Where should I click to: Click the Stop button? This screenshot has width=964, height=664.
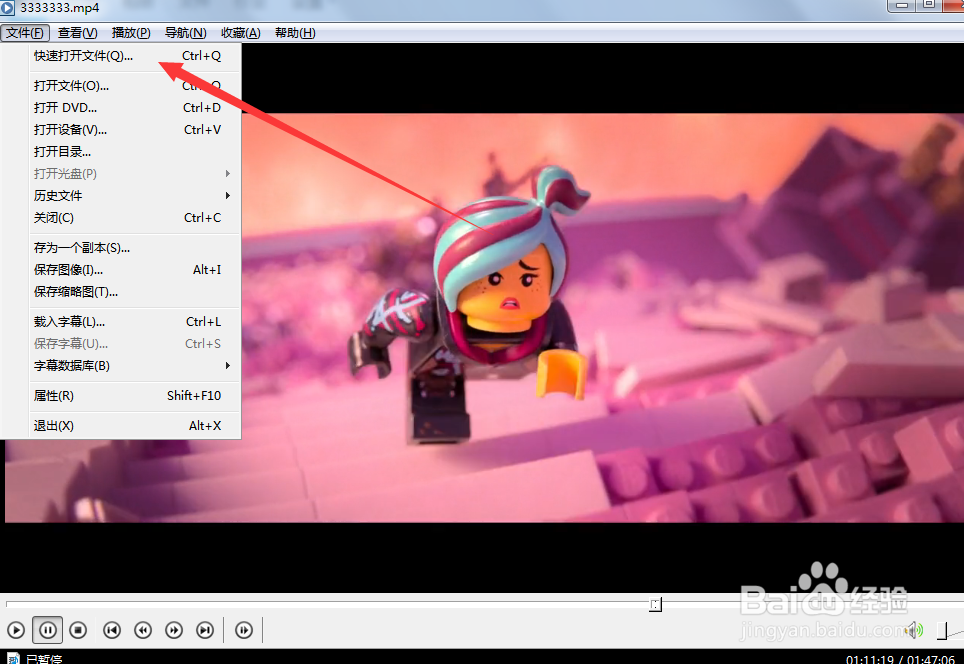coord(78,630)
